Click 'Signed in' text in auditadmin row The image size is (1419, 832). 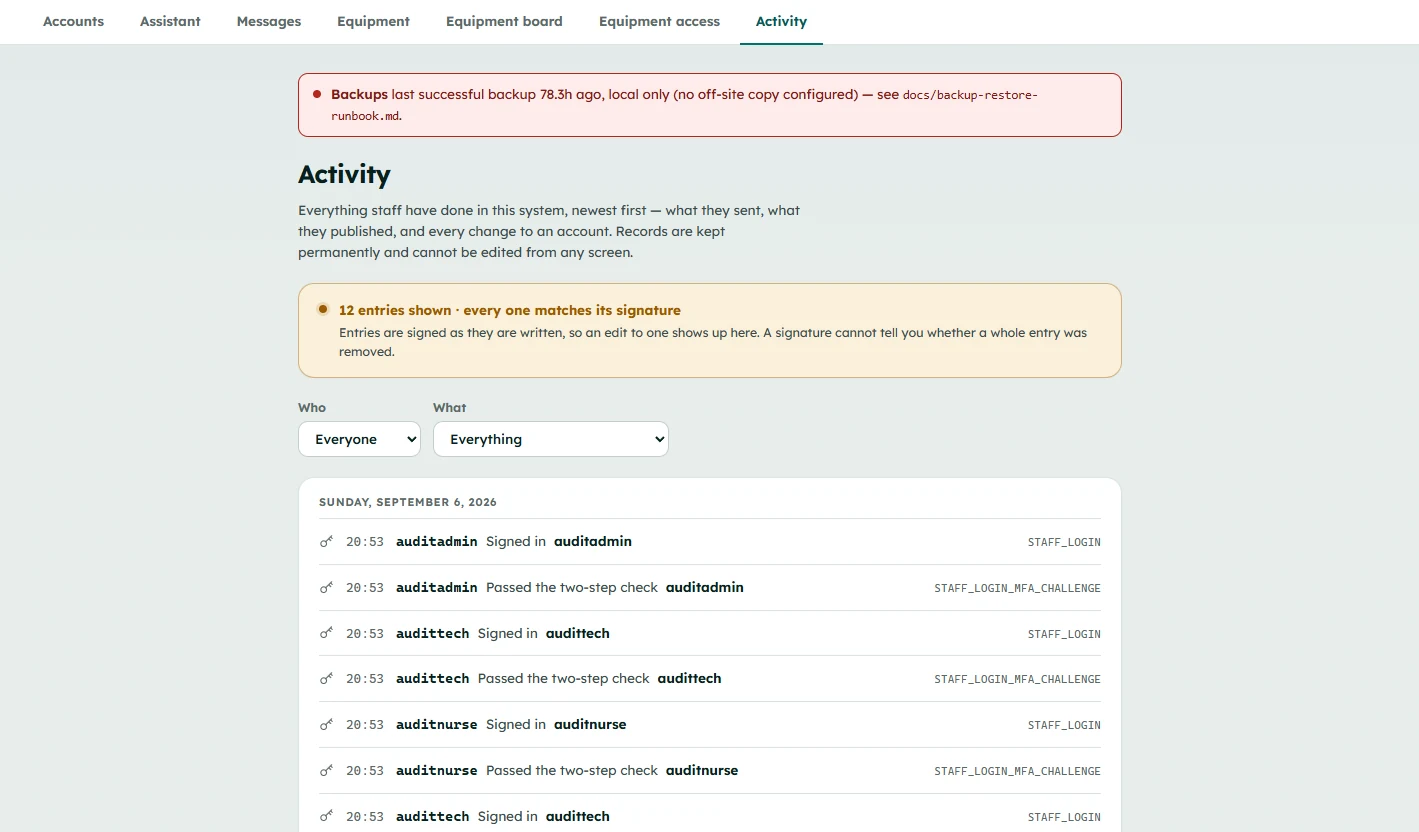(516, 541)
